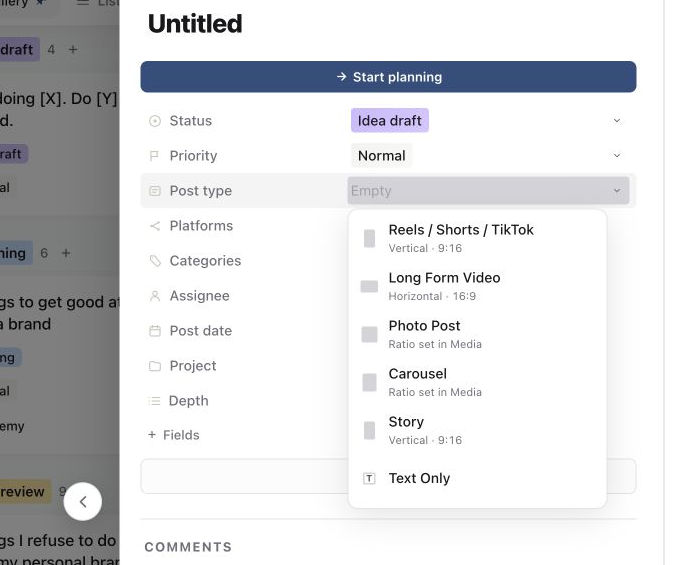
Task: Click the vertical ratio icon beside Reels
Action: [369, 238]
